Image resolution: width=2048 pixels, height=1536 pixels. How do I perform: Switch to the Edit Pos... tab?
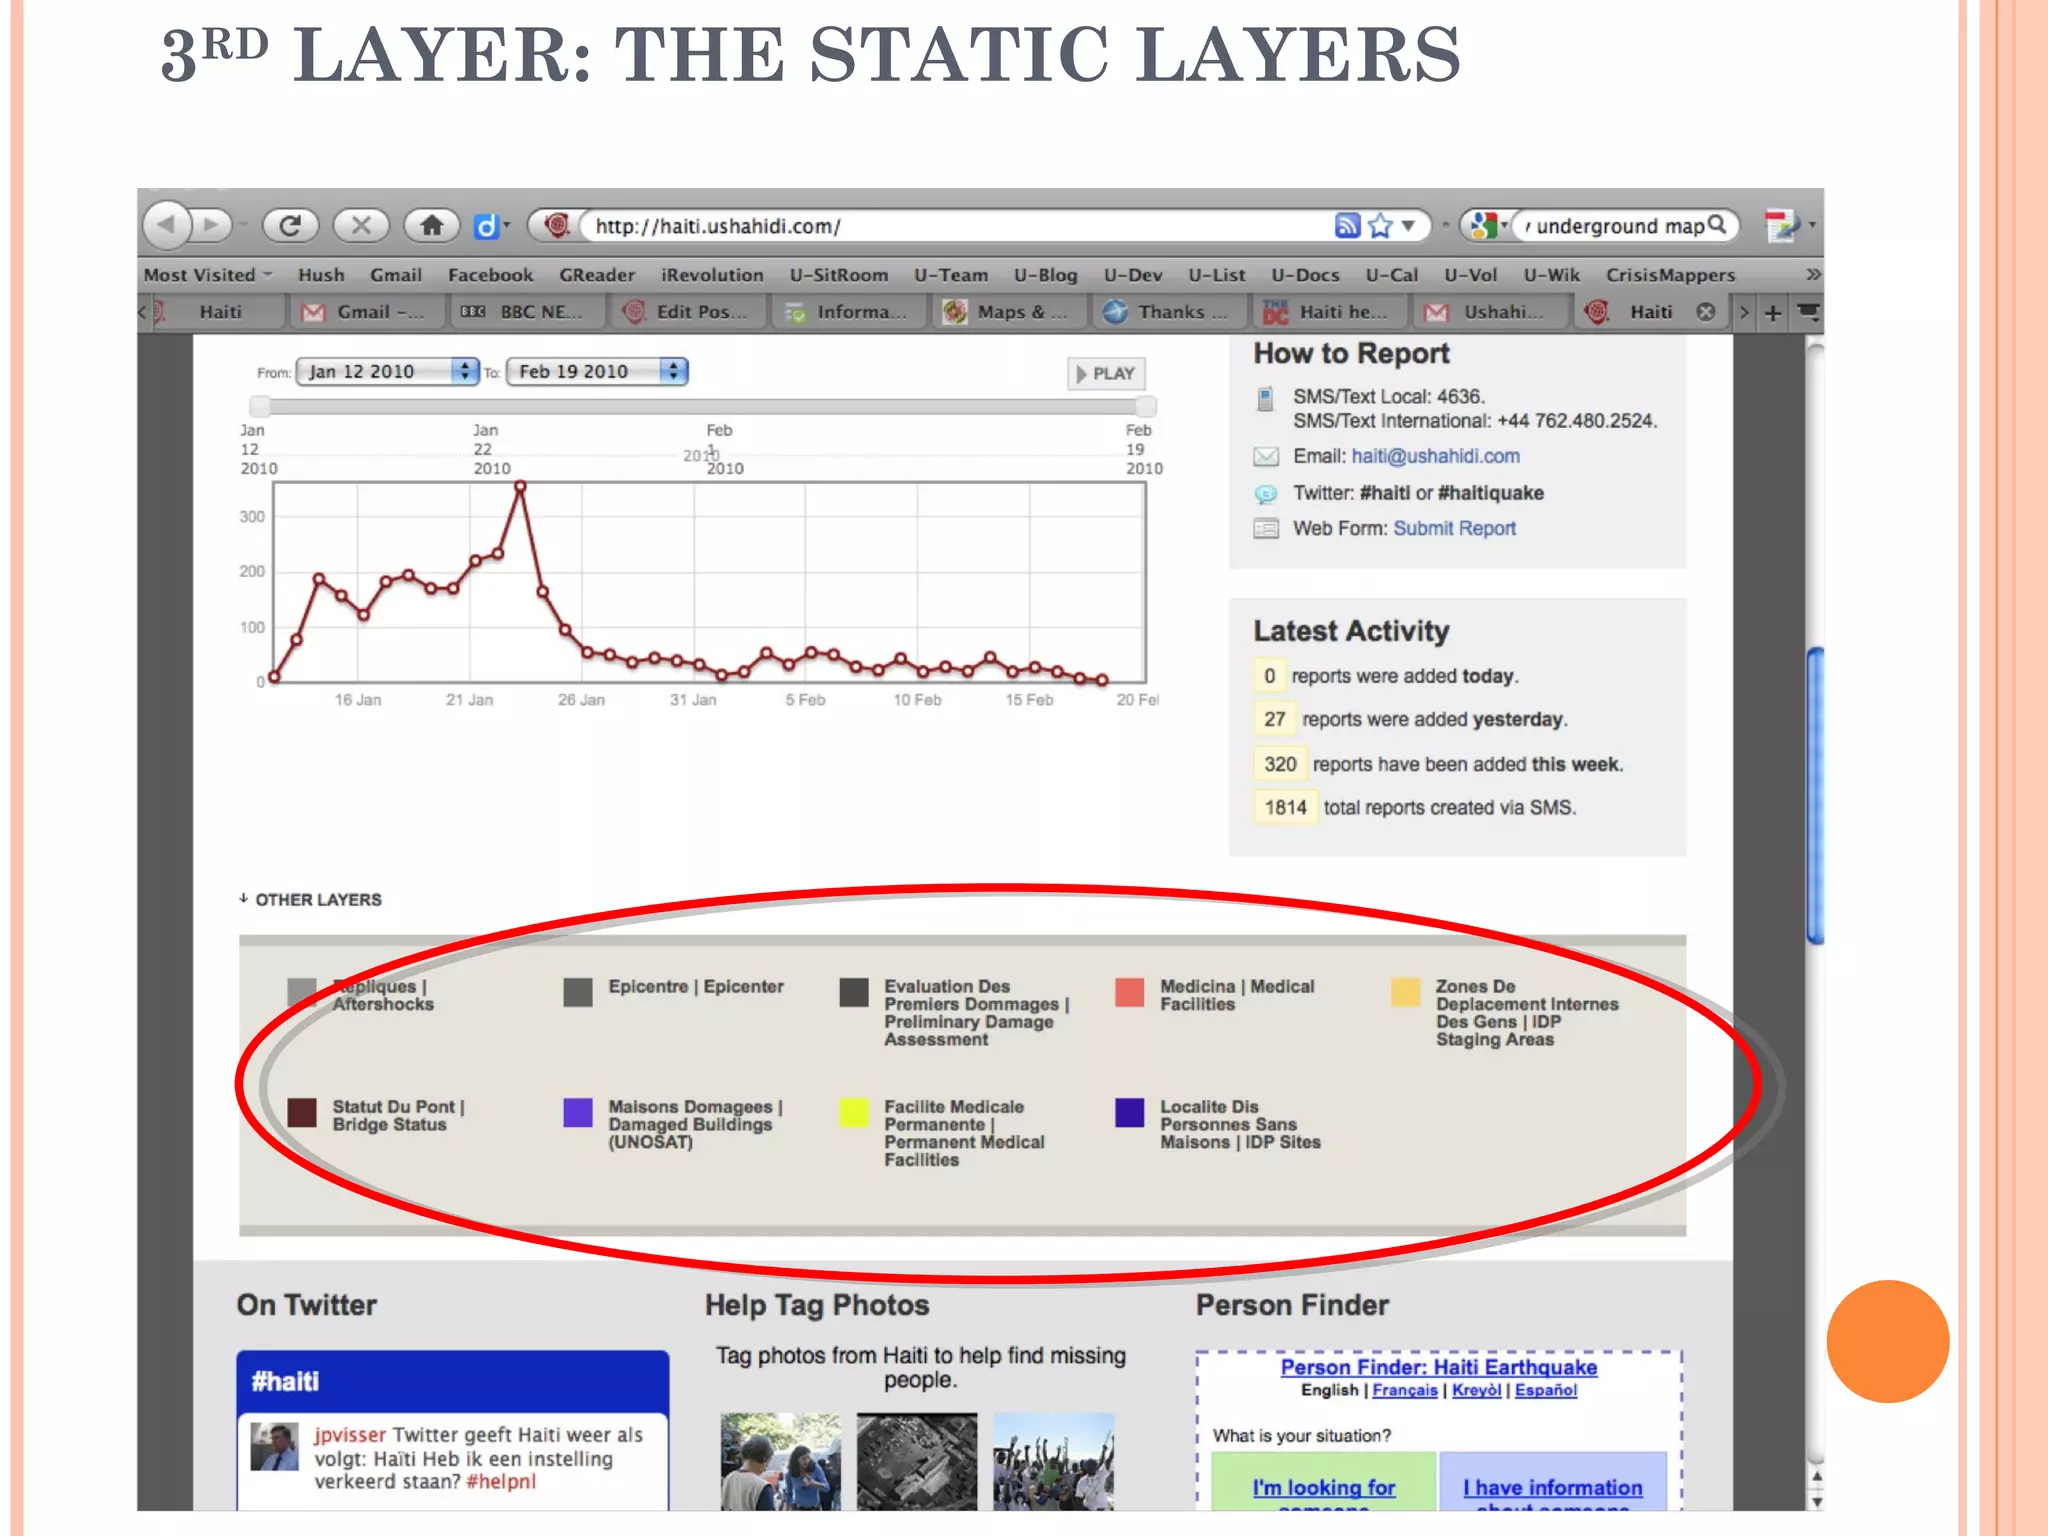tap(687, 312)
